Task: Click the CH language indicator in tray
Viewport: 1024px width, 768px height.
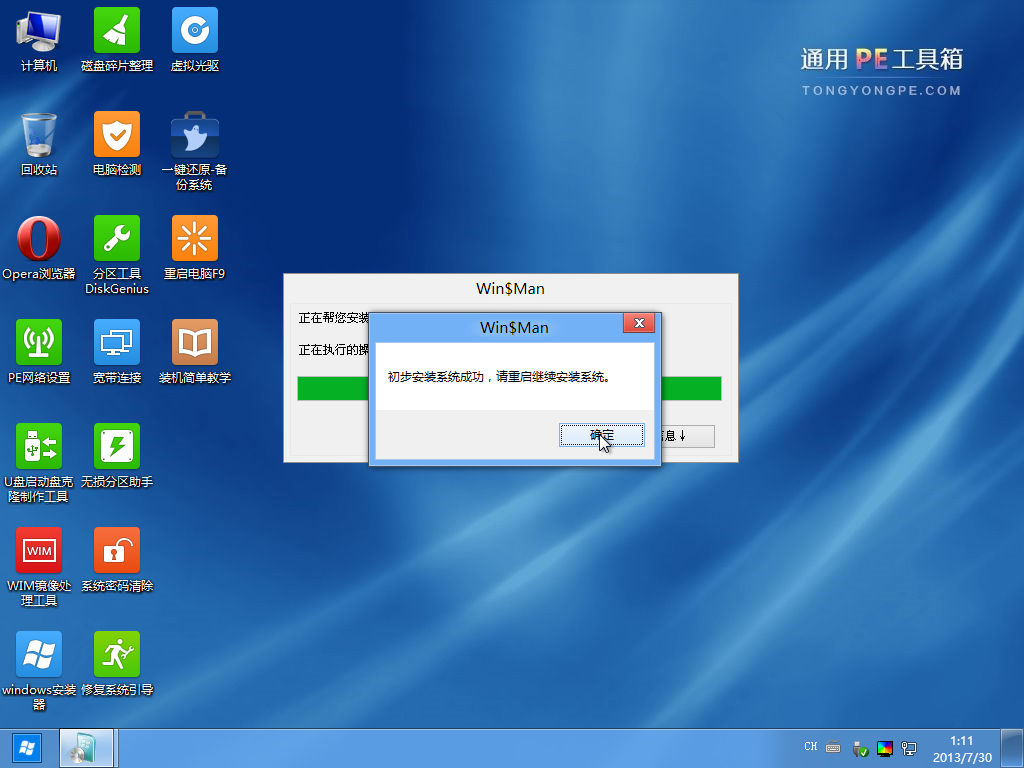Action: [810, 746]
